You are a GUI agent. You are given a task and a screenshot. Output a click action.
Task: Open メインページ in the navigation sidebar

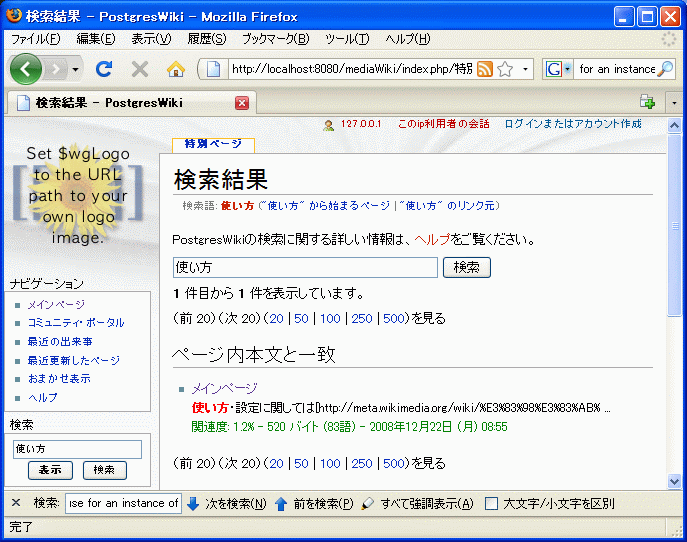(x=56, y=305)
